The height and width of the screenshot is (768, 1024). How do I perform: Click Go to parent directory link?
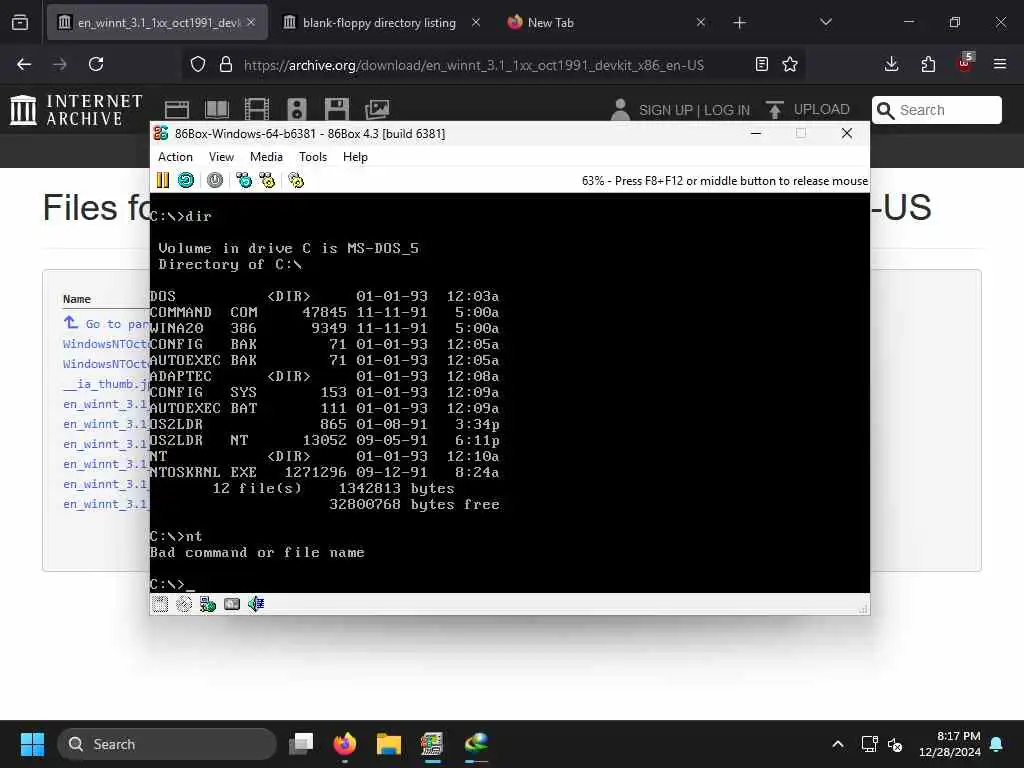click(x=108, y=323)
